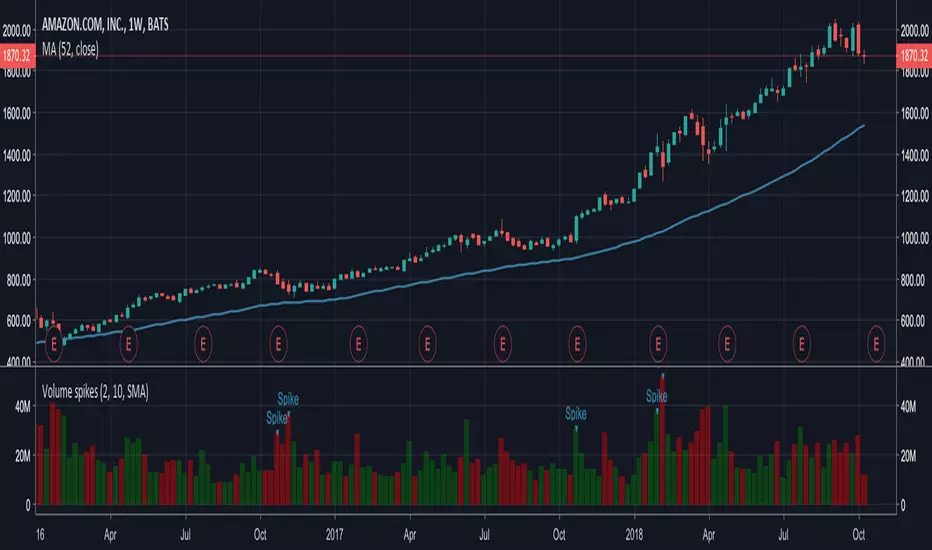This screenshot has height=550, width=932.
Task: Select the July 2017 earnings E icon
Action: [x=503, y=344]
